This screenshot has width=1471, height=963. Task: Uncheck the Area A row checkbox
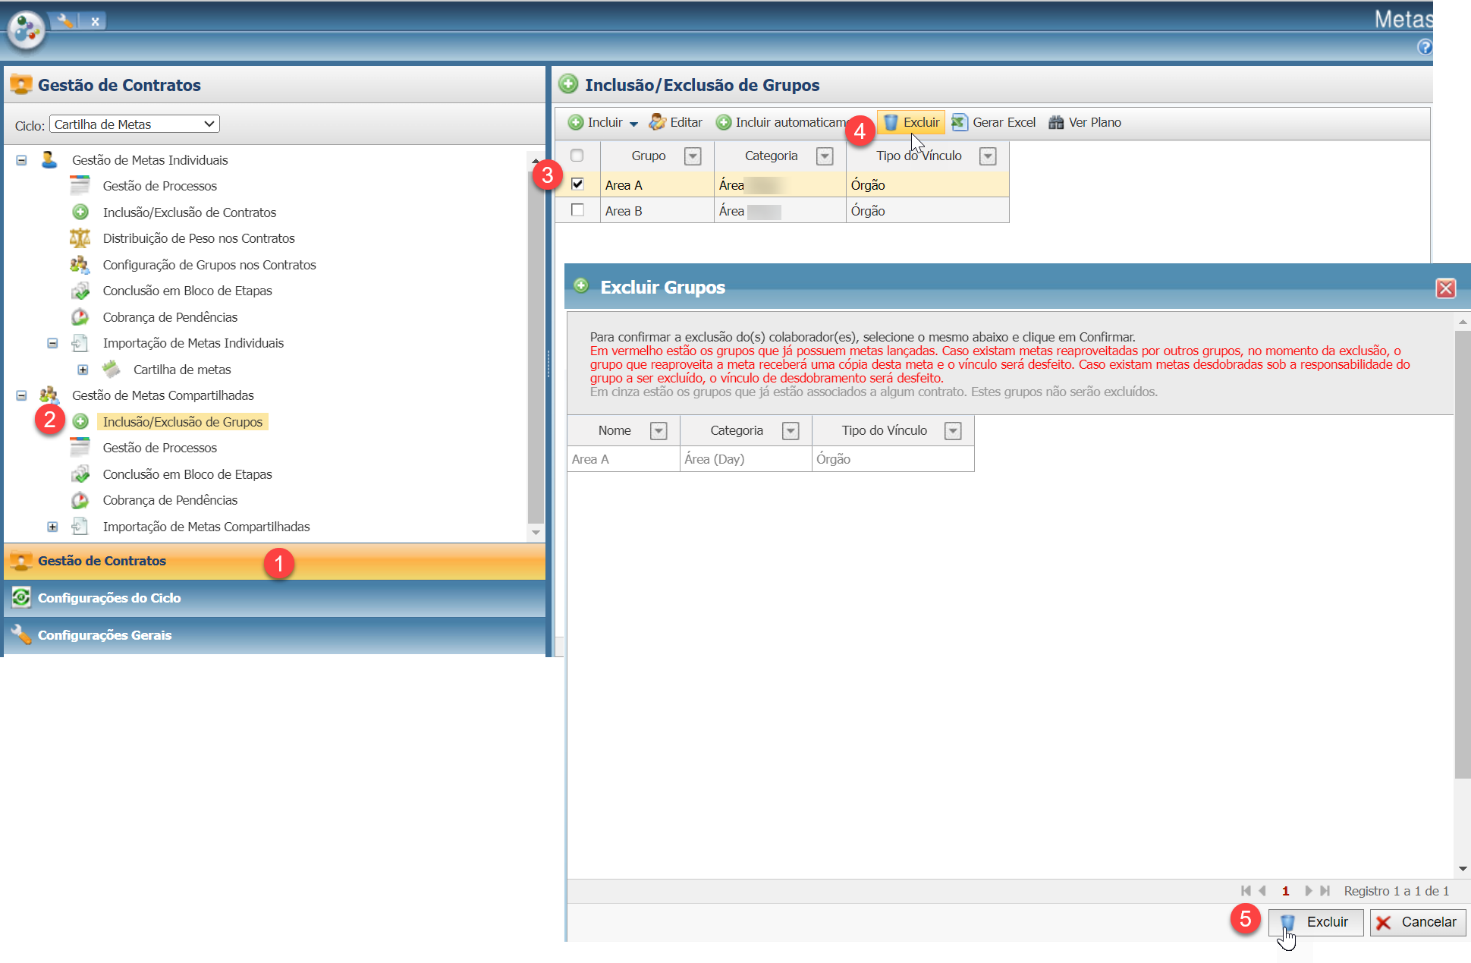577,184
